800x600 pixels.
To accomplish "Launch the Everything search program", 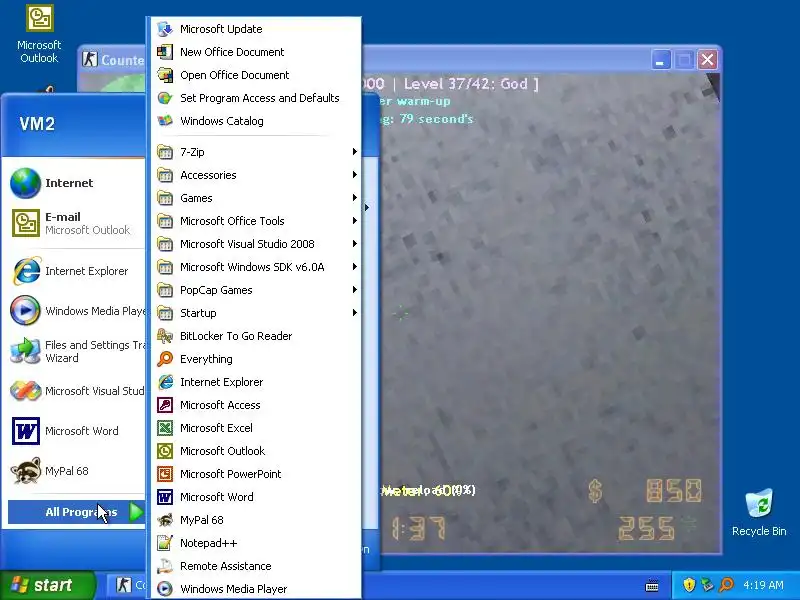I will pyautogui.click(x=256, y=359).
